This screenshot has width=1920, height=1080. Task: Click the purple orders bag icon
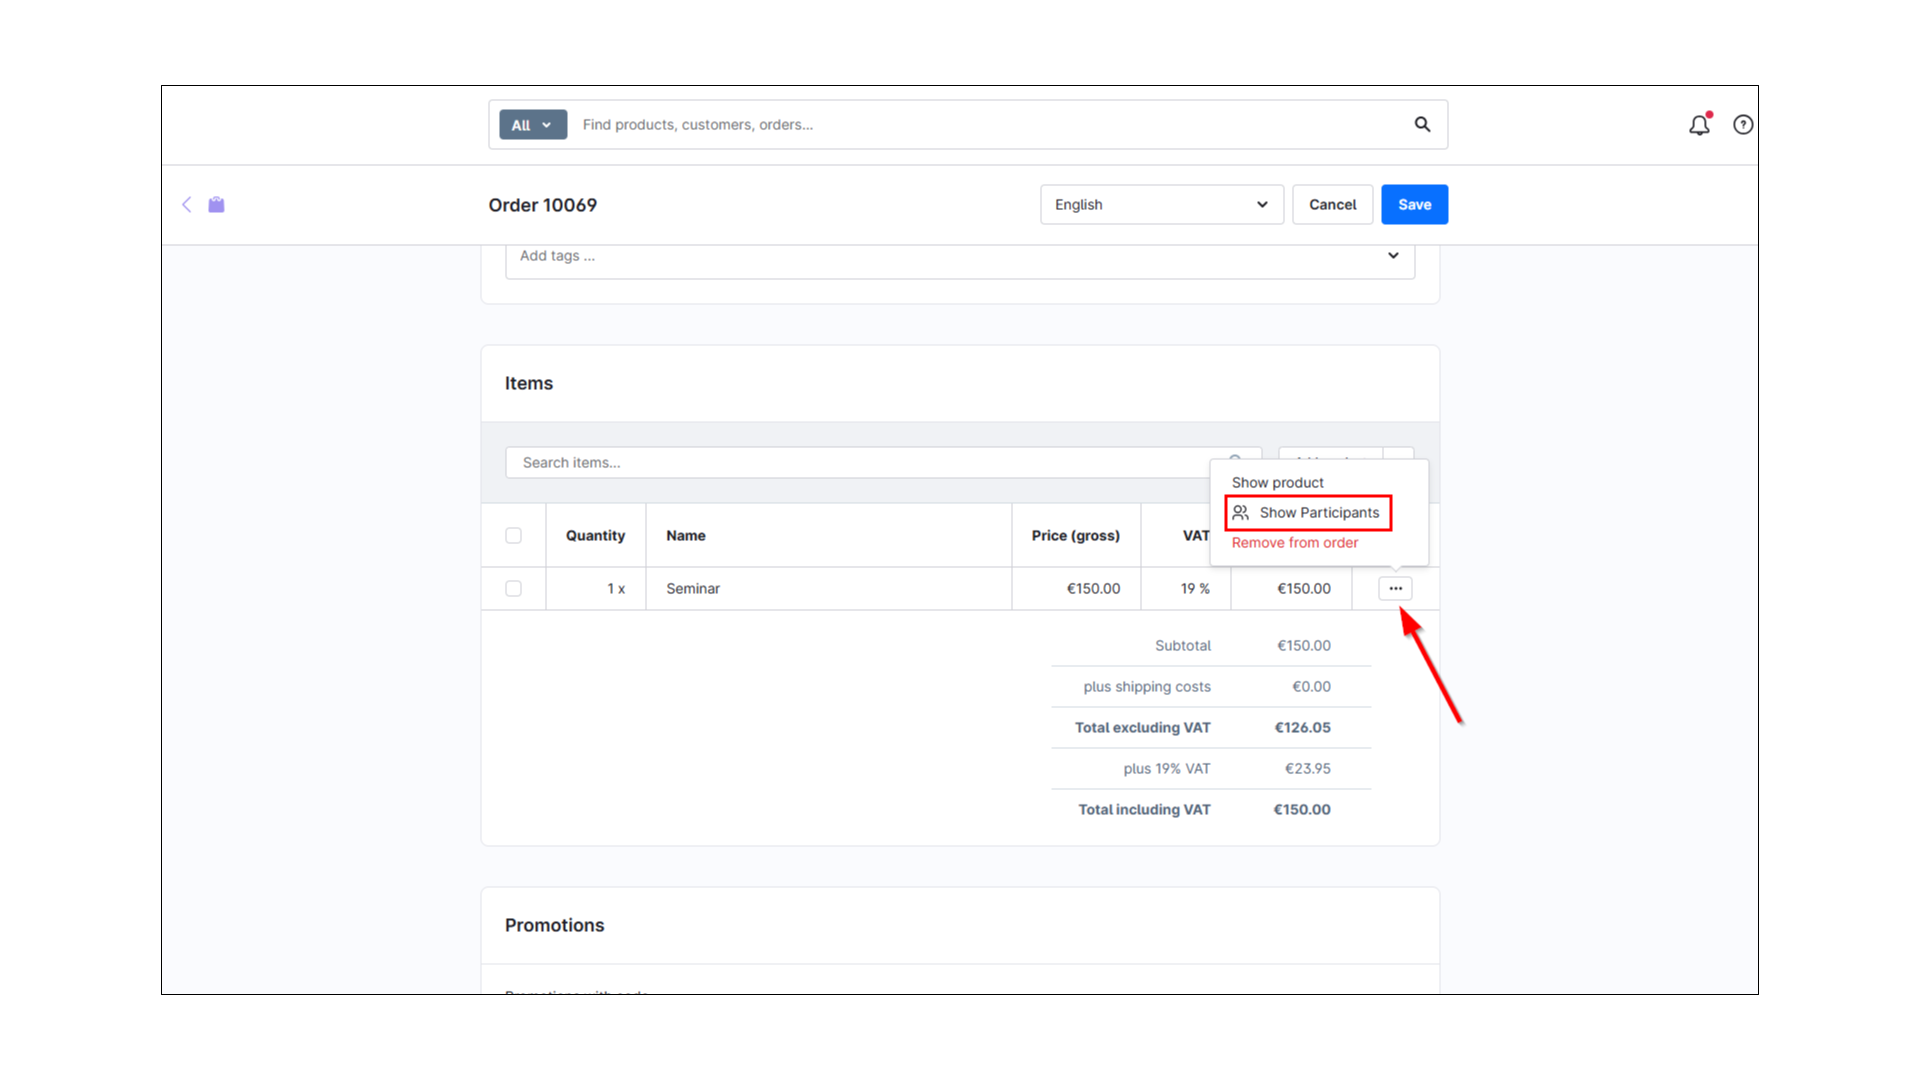[216, 205]
